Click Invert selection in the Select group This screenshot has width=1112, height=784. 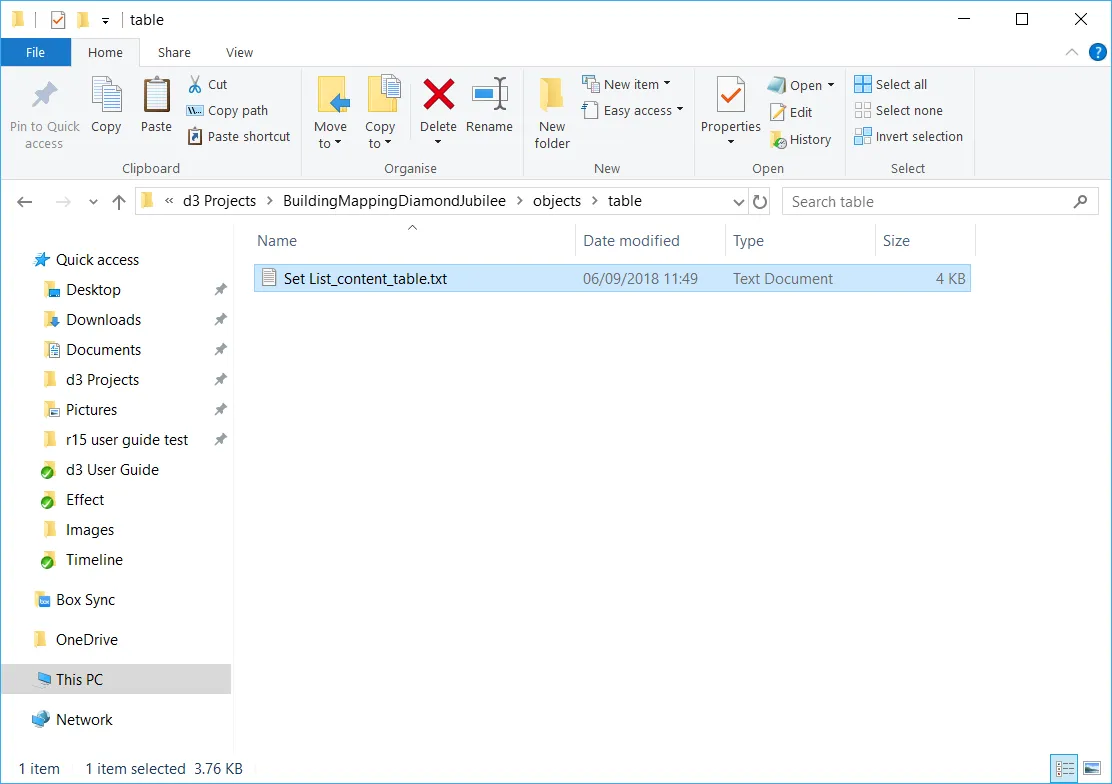[x=908, y=136]
